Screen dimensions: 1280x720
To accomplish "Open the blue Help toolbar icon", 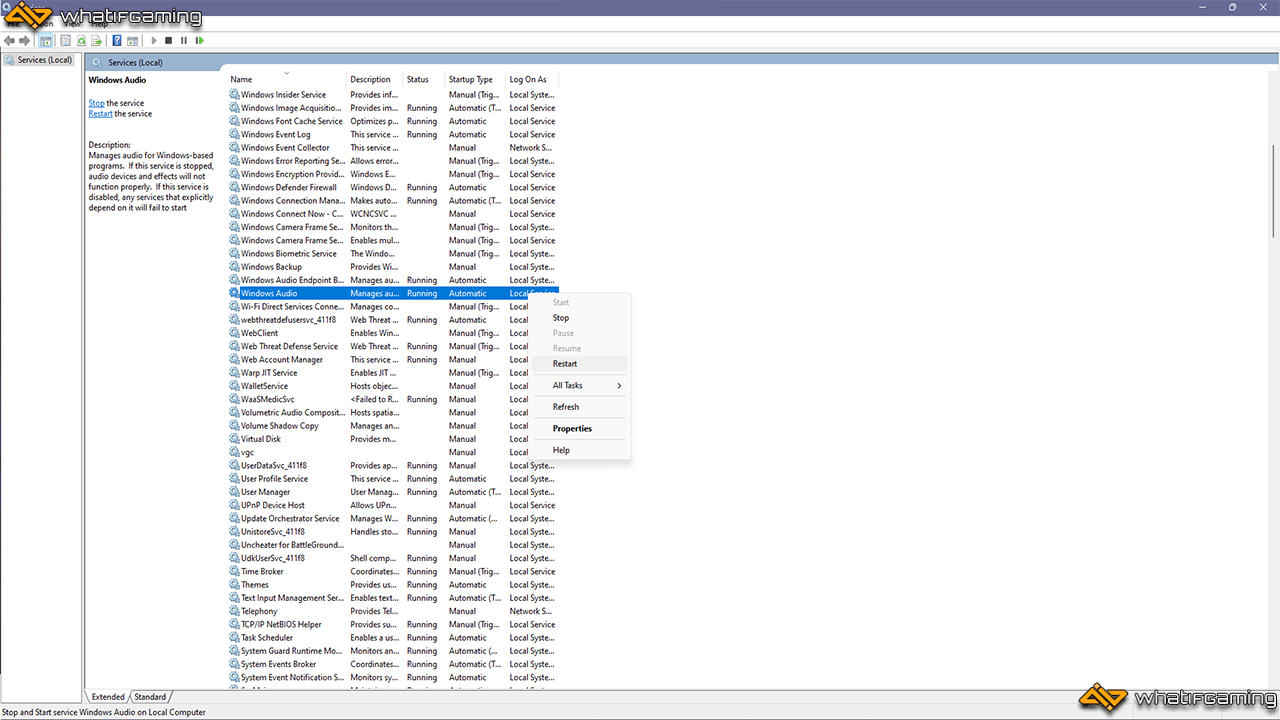I will 117,41.
